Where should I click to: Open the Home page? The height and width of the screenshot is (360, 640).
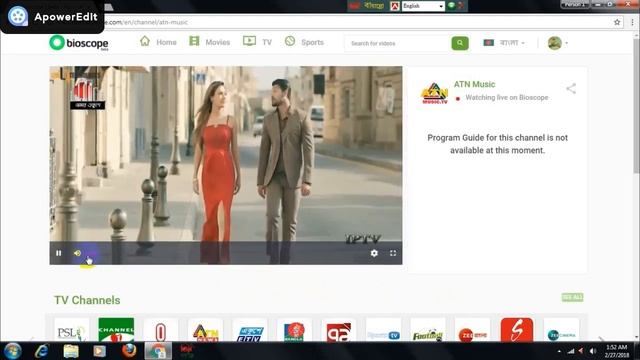point(158,42)
